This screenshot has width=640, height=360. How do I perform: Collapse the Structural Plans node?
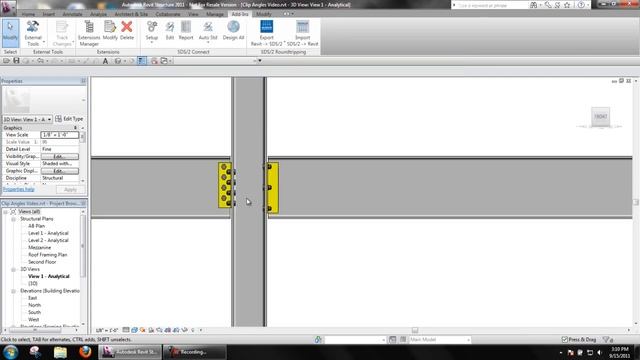(13, 219)
